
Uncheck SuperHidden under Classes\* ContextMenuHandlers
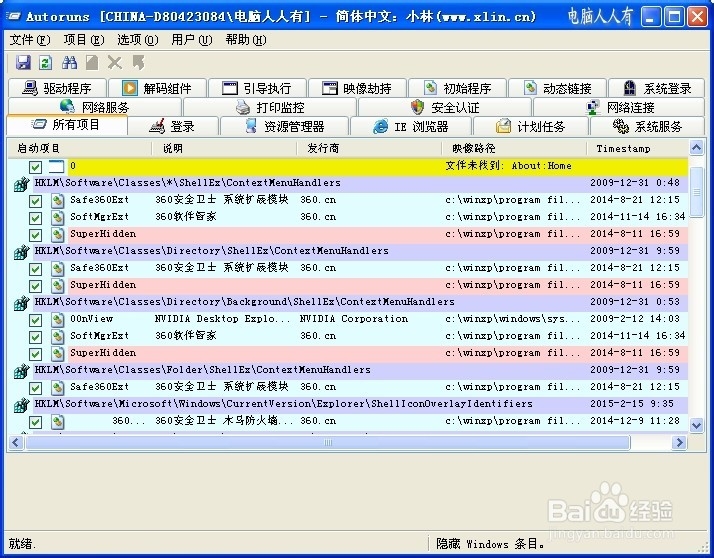36,235
